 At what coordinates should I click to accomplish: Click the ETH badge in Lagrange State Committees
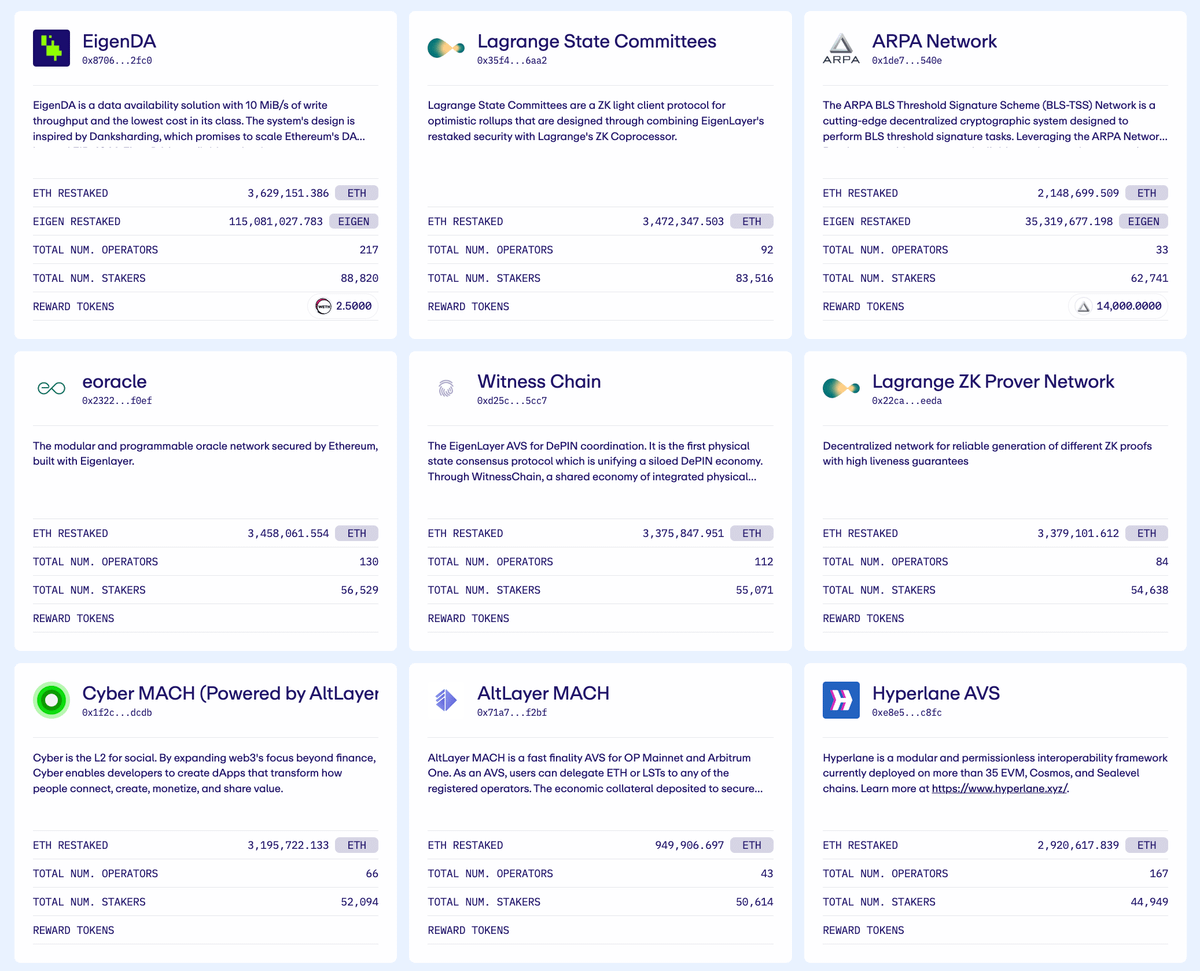click(752, 222)
